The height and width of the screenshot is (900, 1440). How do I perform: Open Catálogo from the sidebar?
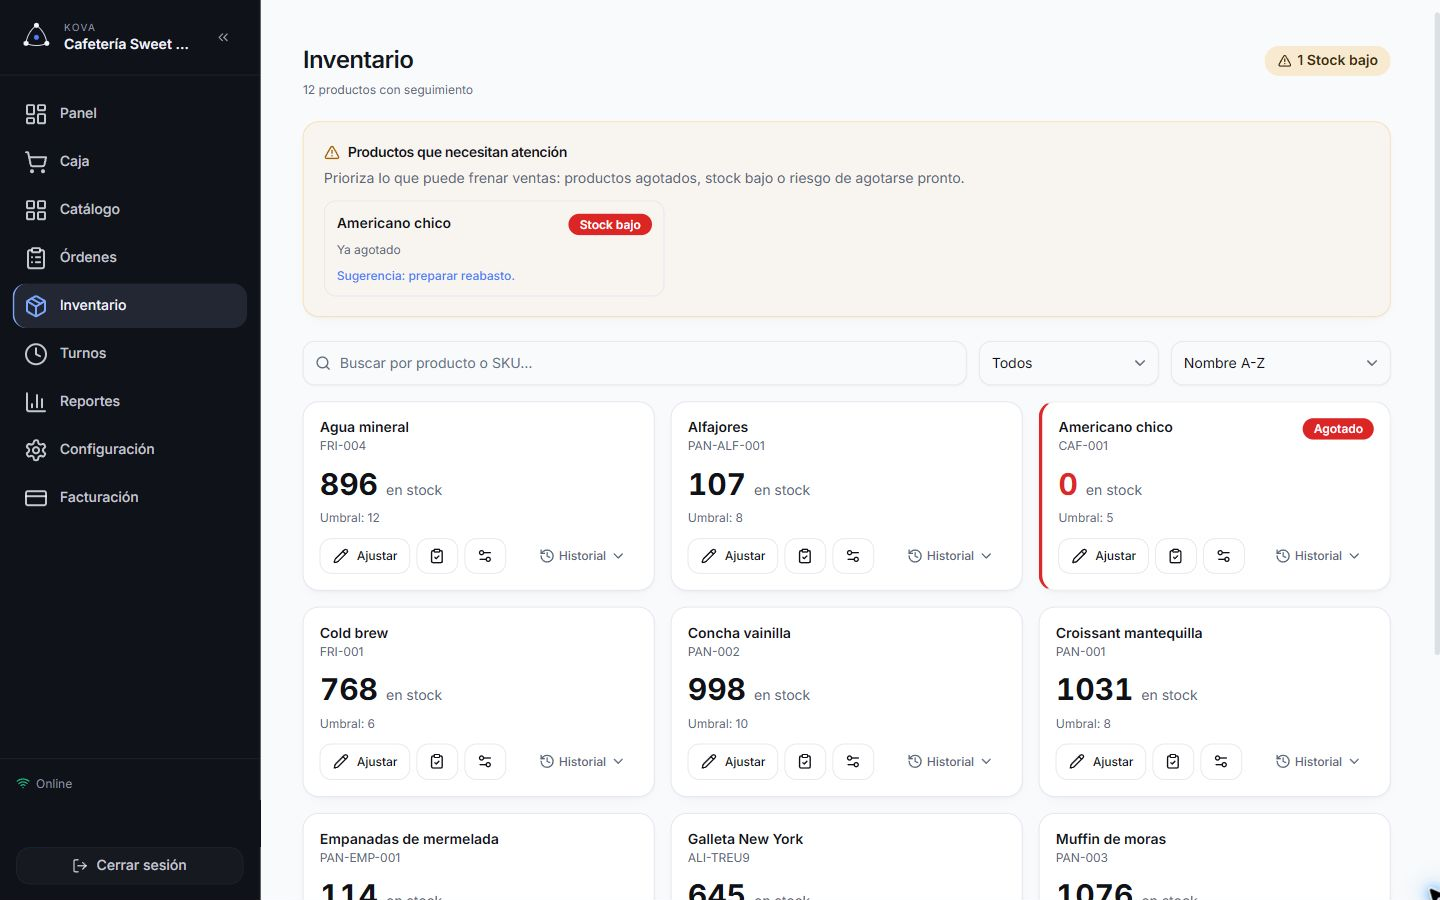[130, 209]
